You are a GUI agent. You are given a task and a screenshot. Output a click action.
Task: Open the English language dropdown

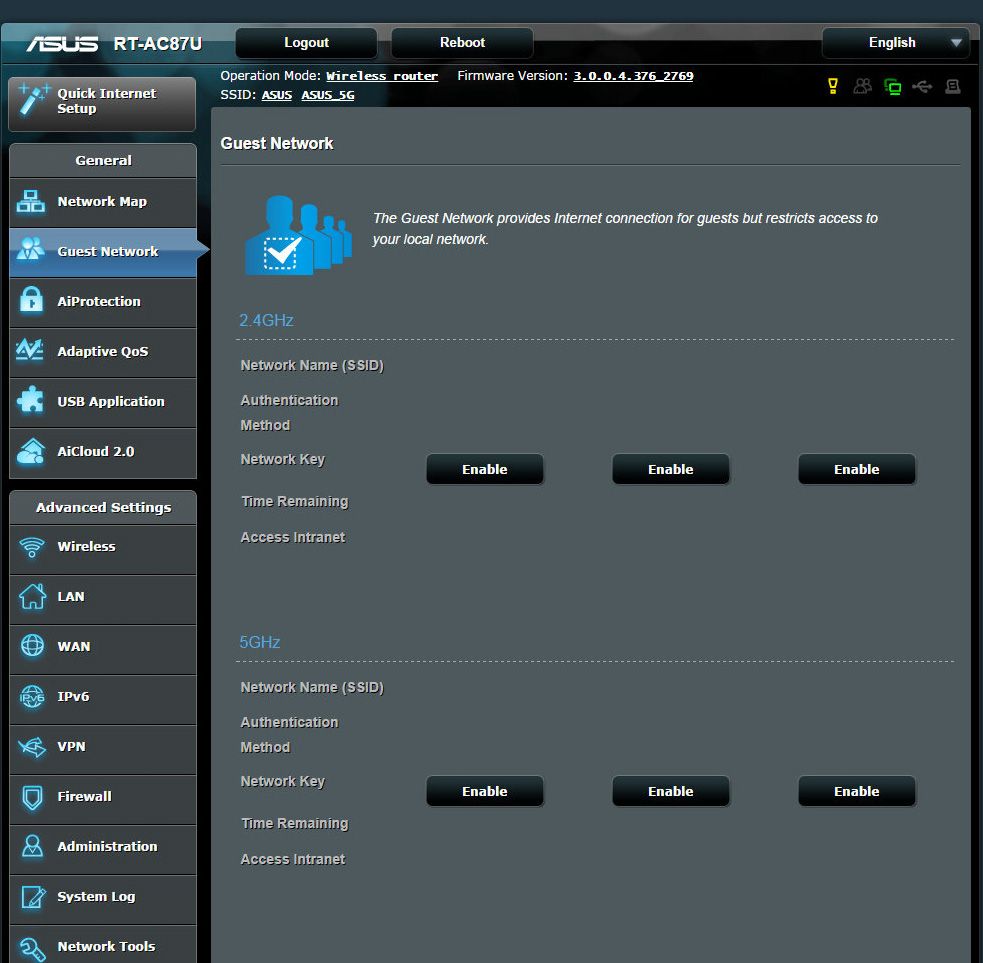coord(895,43)
